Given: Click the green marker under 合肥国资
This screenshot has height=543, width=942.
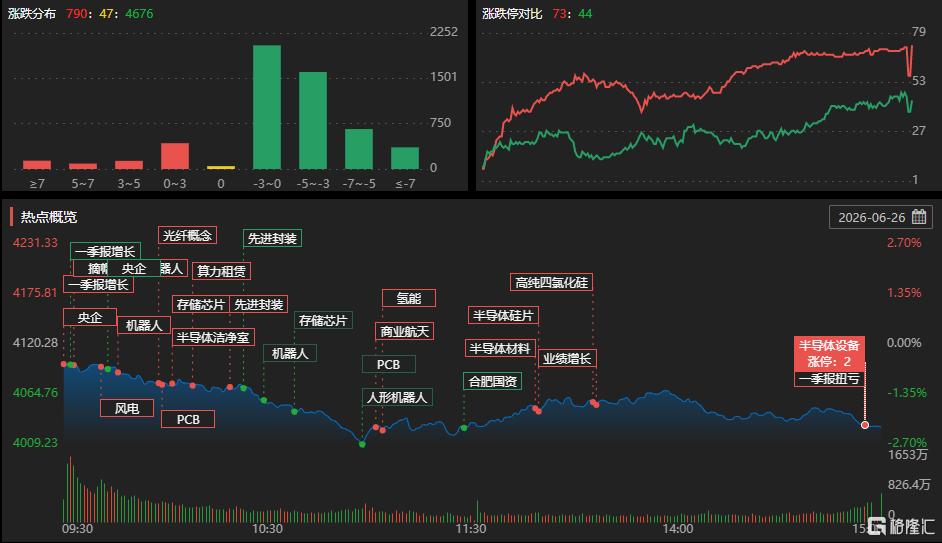Looking at the screenshot, I should 464,428.
